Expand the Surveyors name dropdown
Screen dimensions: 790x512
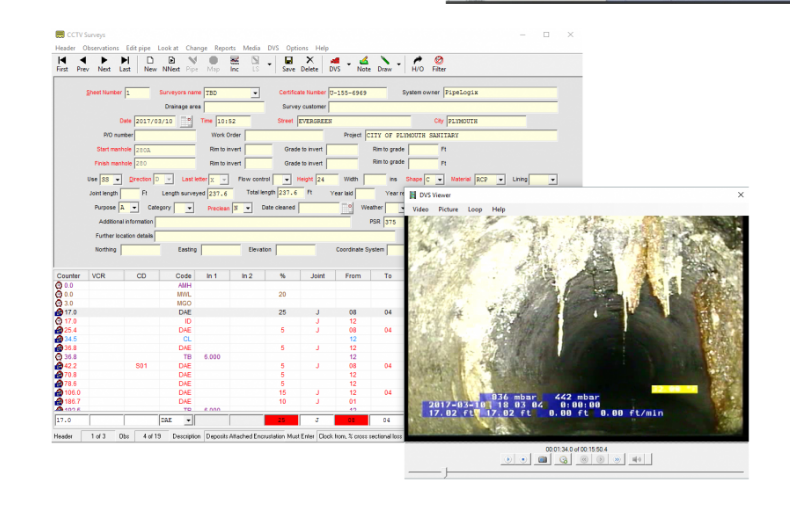255,93
